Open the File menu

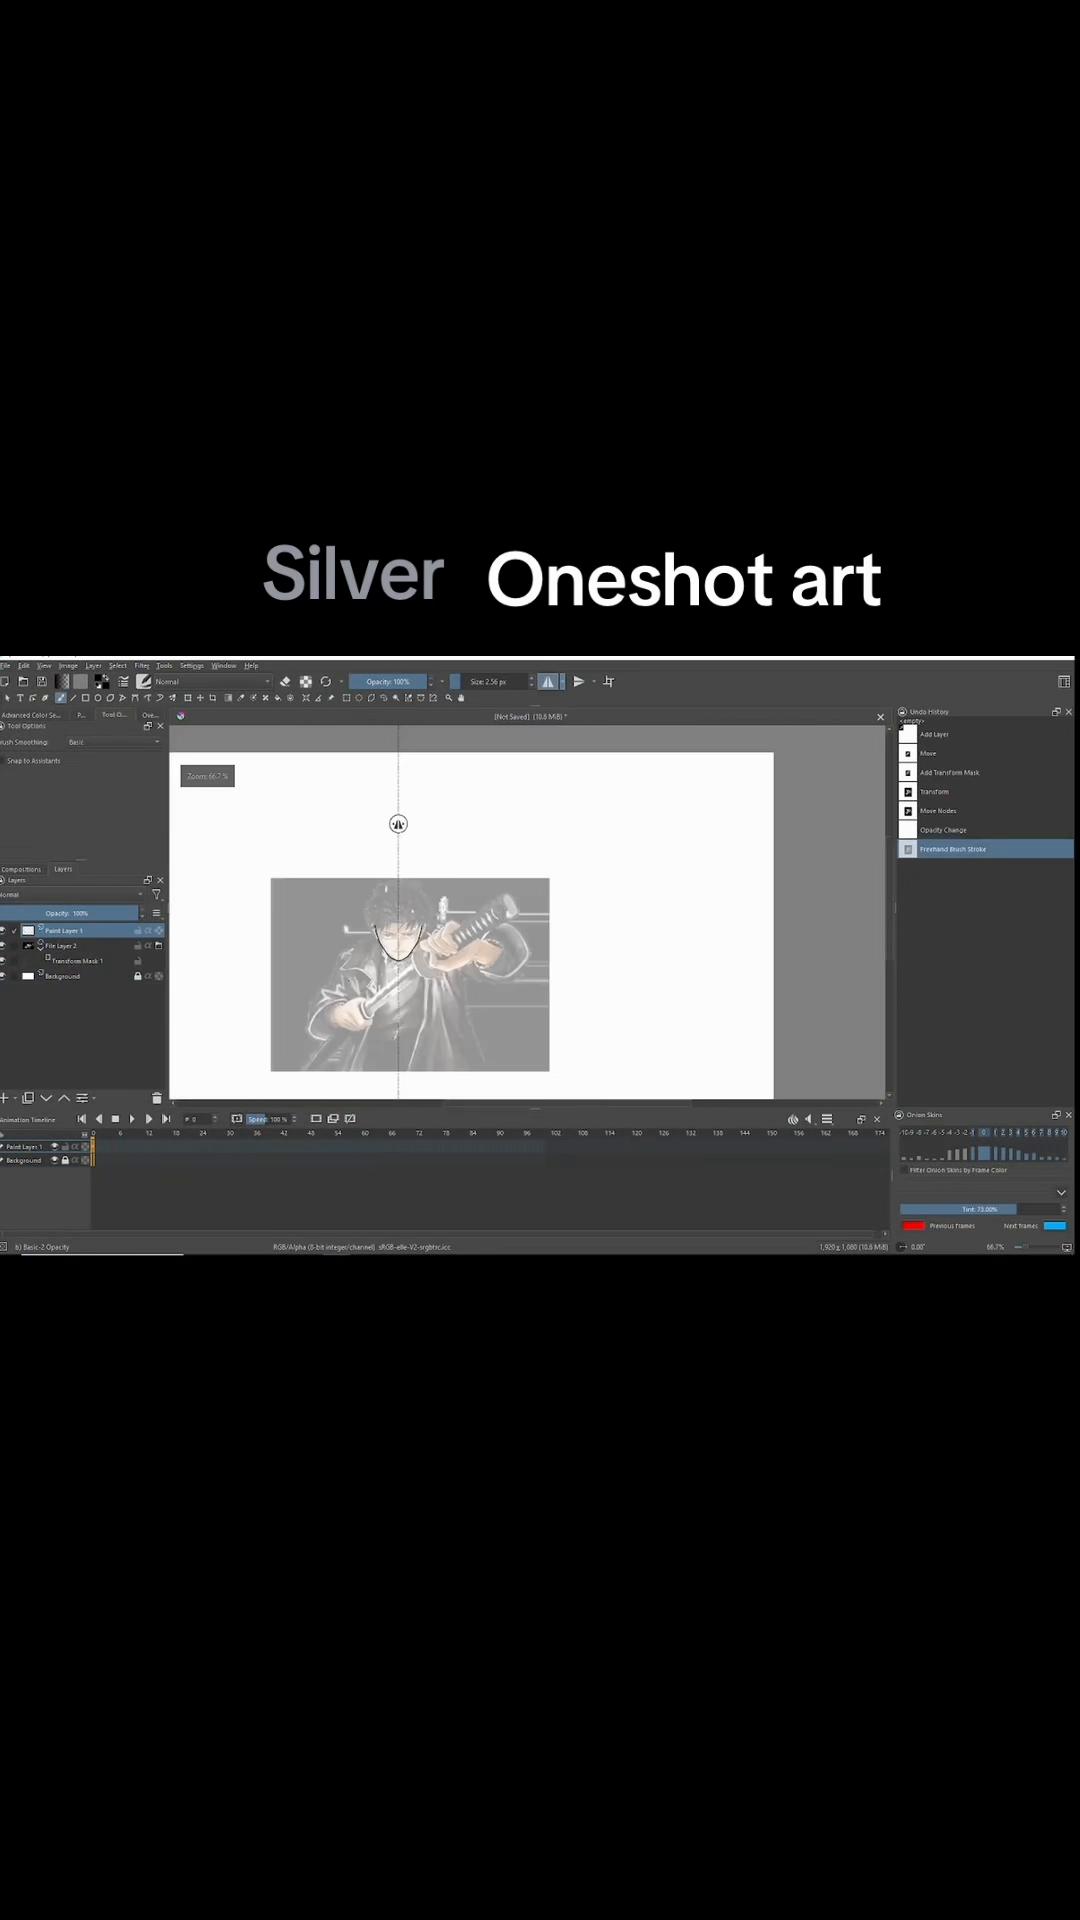coord(5,665)
